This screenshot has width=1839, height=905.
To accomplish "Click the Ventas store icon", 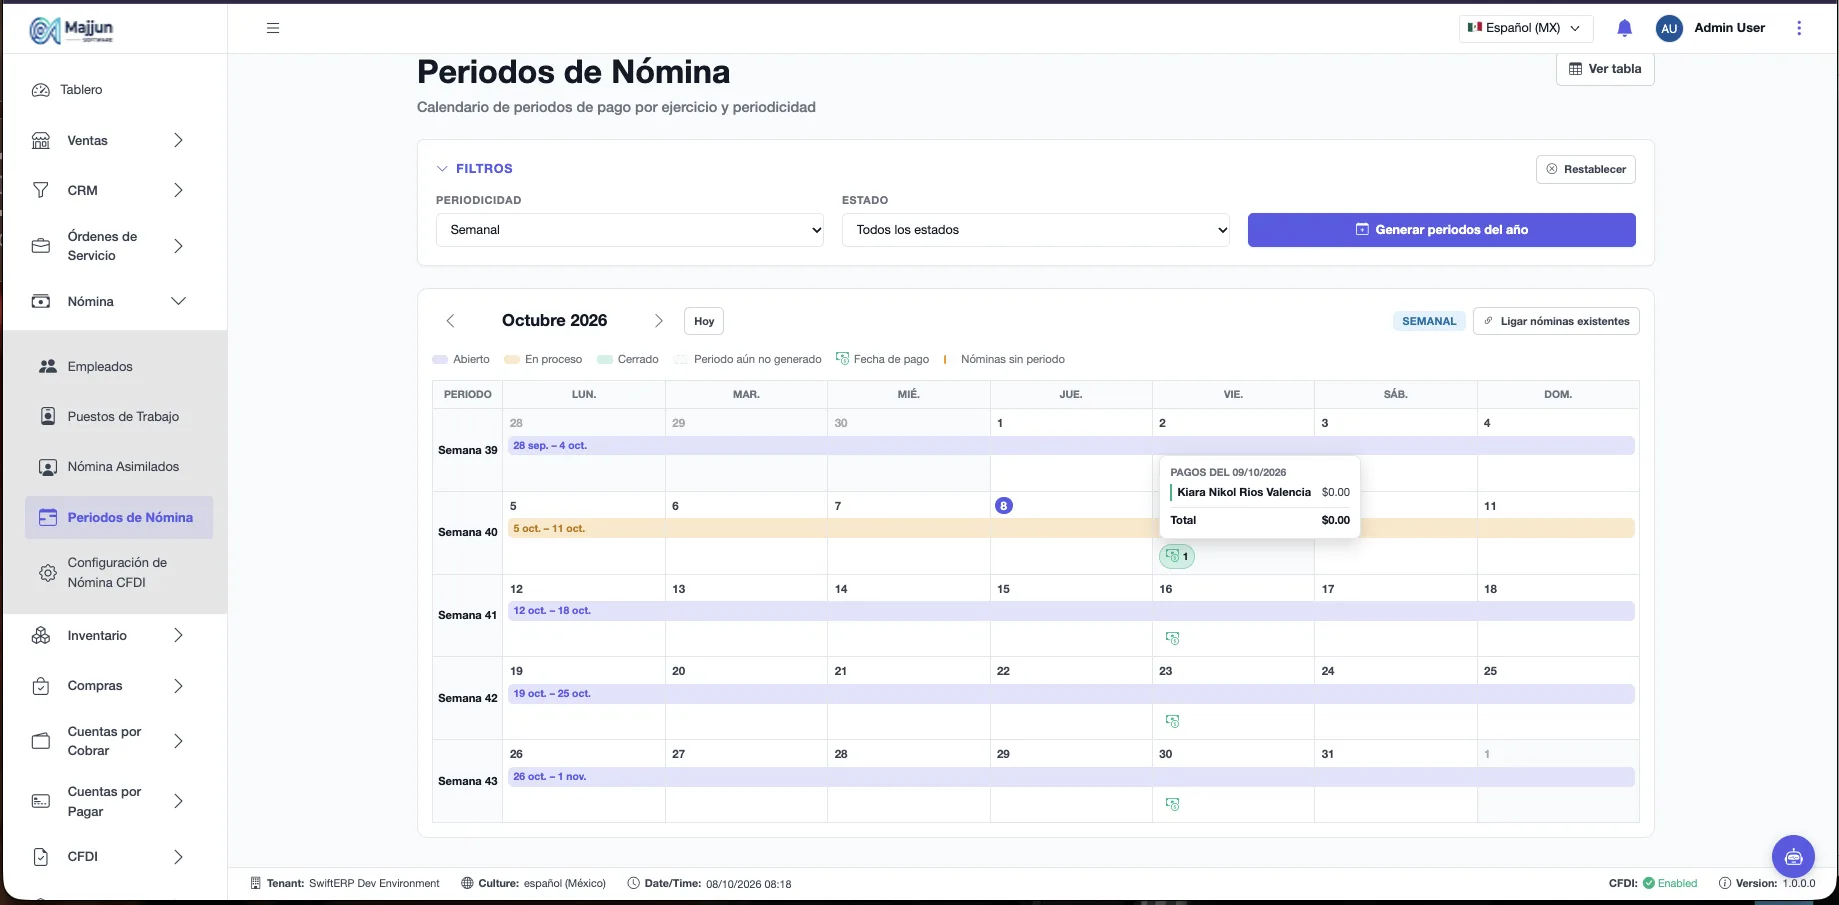I will (x=41, y=141).
